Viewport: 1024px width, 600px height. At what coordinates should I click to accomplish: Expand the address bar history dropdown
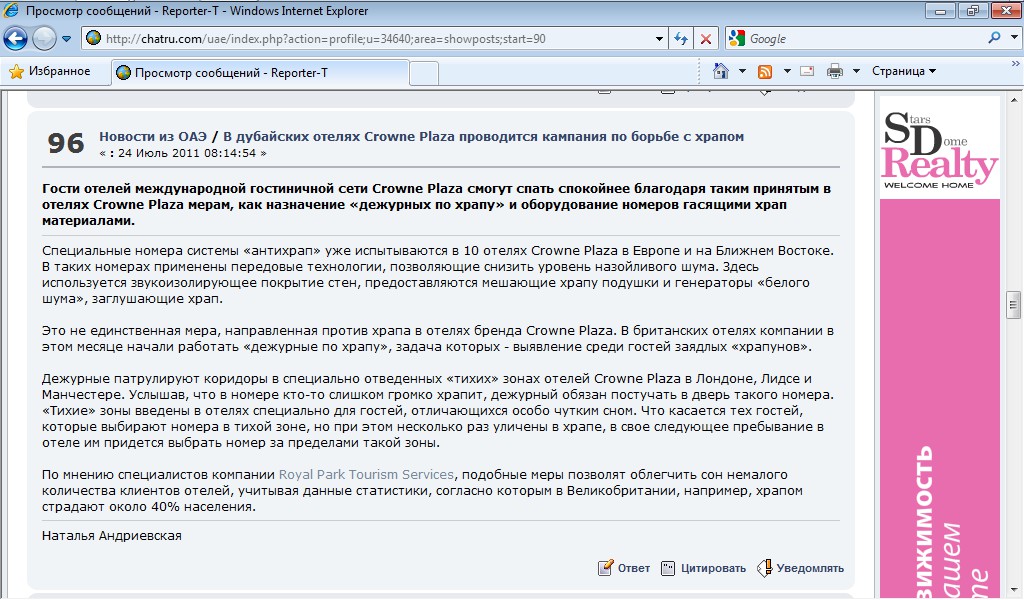pyautogui.click(x=659, y=39)
